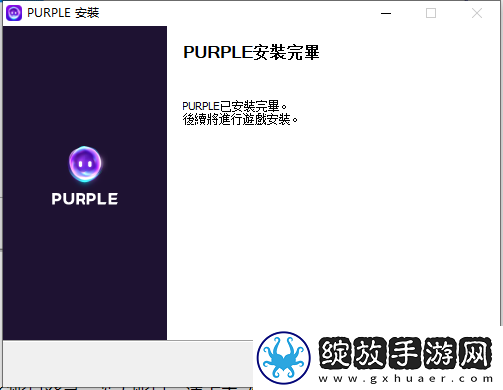Close the PURPLE installer window
Image resolution: width=503 pixels, height=390 pixels.
pyautogui.click(x=477, y=13)
